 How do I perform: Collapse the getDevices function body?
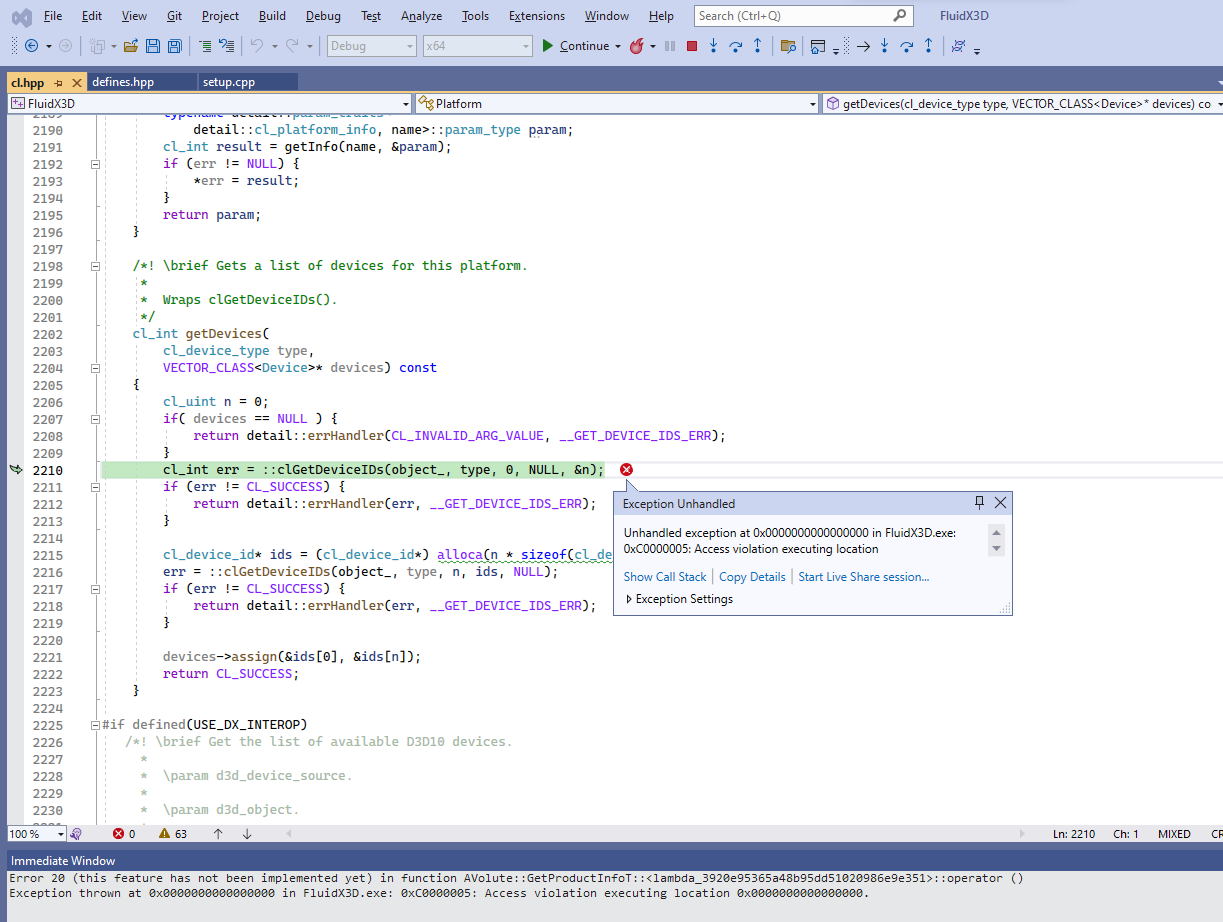point(95,368)
